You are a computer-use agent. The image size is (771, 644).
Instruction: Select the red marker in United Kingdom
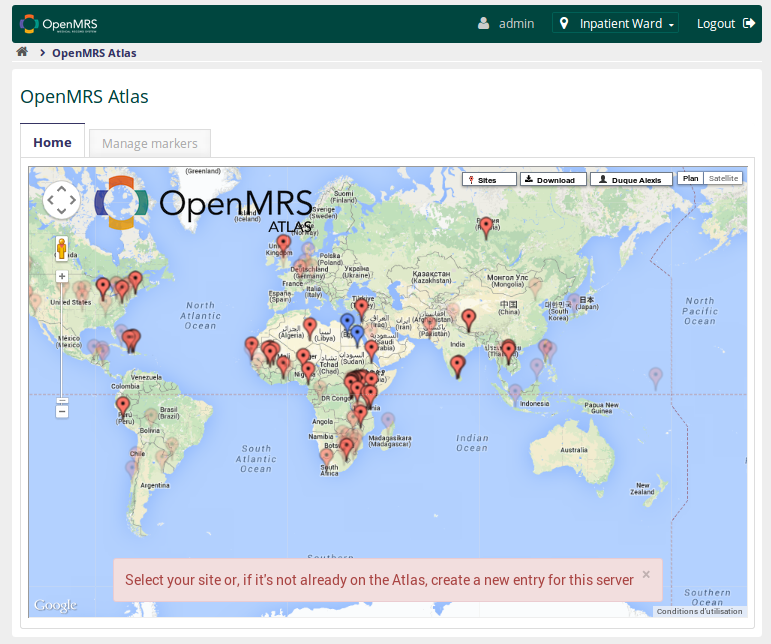pos(283,245)
